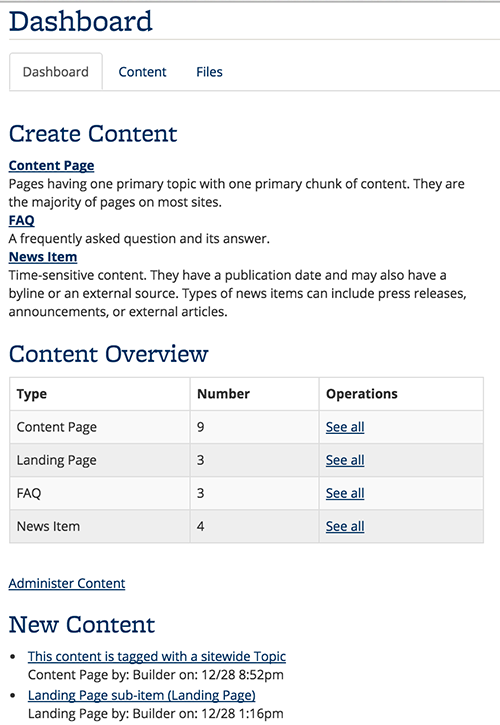
Task: Follow the News Item creation link
Action: tap(43, 257)
